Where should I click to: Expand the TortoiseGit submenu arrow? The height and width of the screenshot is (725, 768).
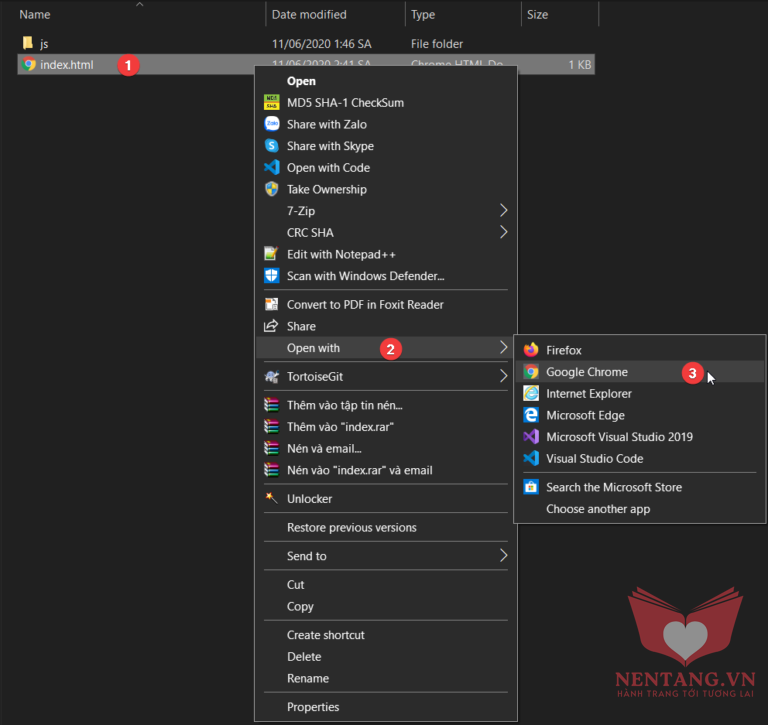click(503, 377)
